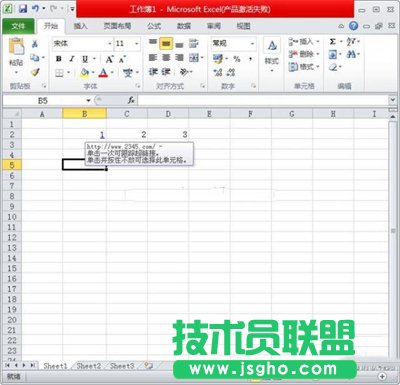
Task: Select the Format Painter brush
Action: click(x=35, y=72)
